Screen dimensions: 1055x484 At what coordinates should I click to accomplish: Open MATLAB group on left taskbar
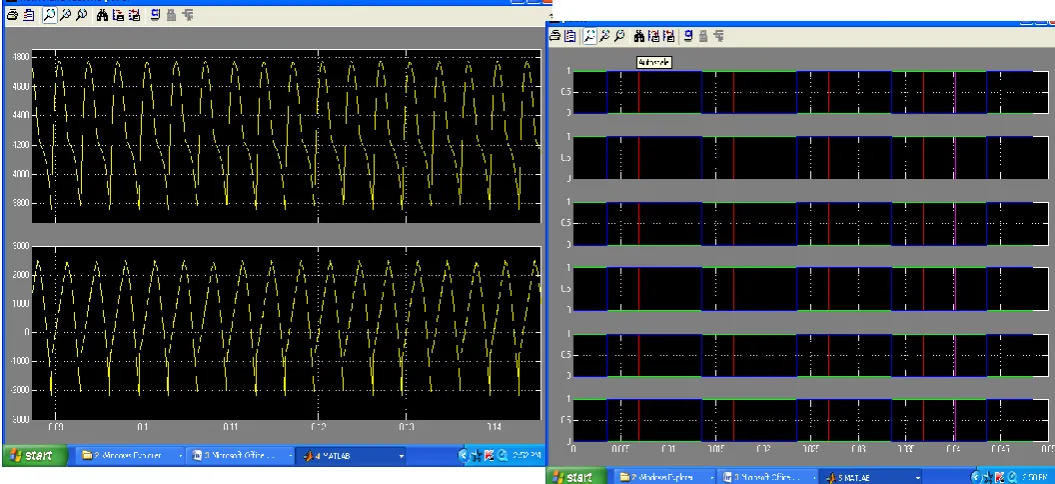tap(350, 456)
